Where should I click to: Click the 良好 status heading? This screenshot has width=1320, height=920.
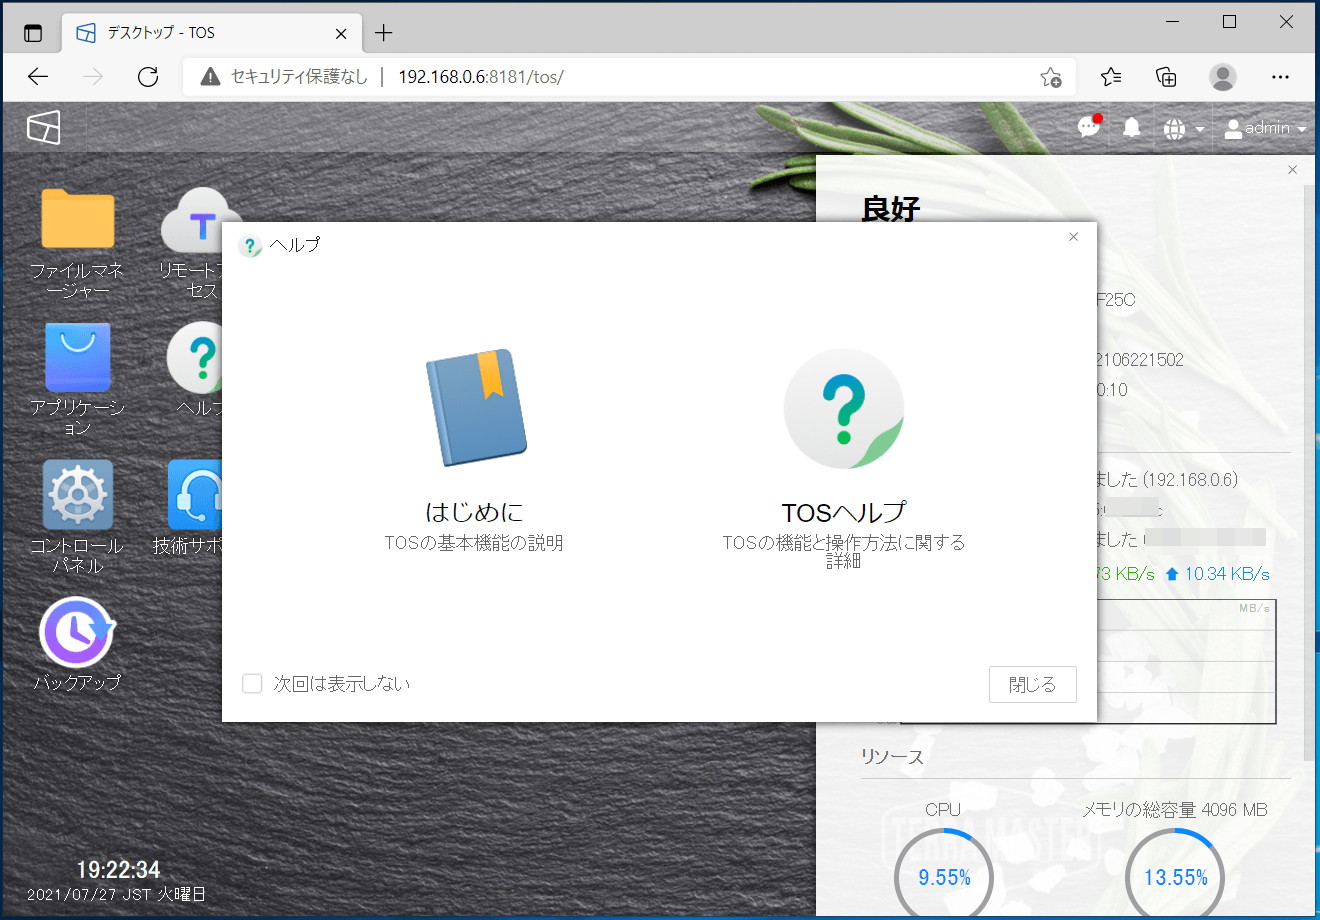(x=890, y=208)
